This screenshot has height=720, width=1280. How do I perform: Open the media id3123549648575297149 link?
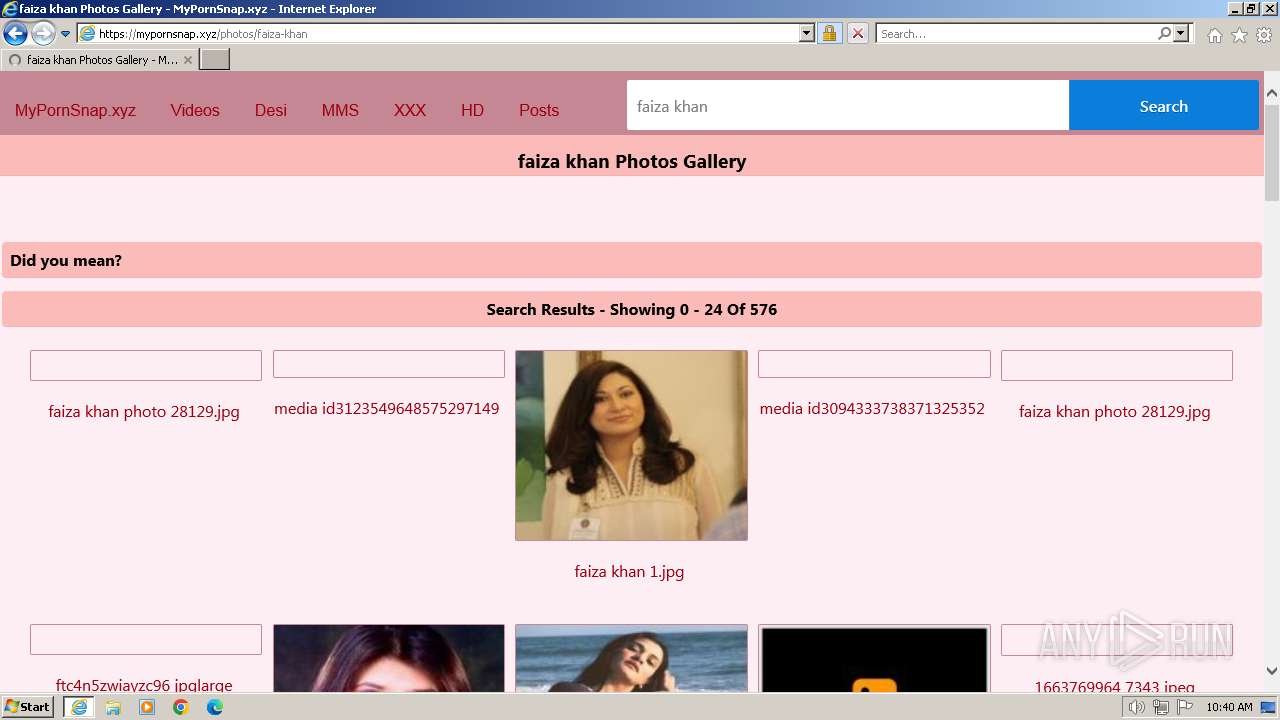[387, 408]
